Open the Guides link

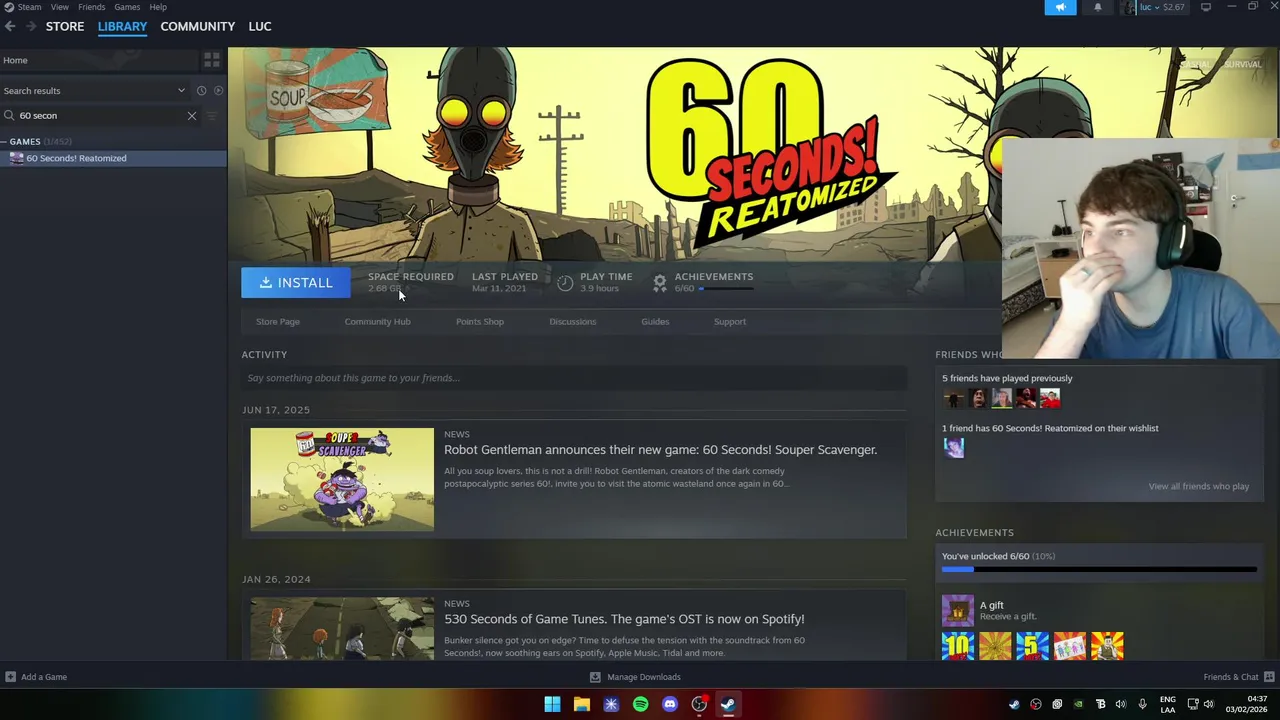pos(655,322)
